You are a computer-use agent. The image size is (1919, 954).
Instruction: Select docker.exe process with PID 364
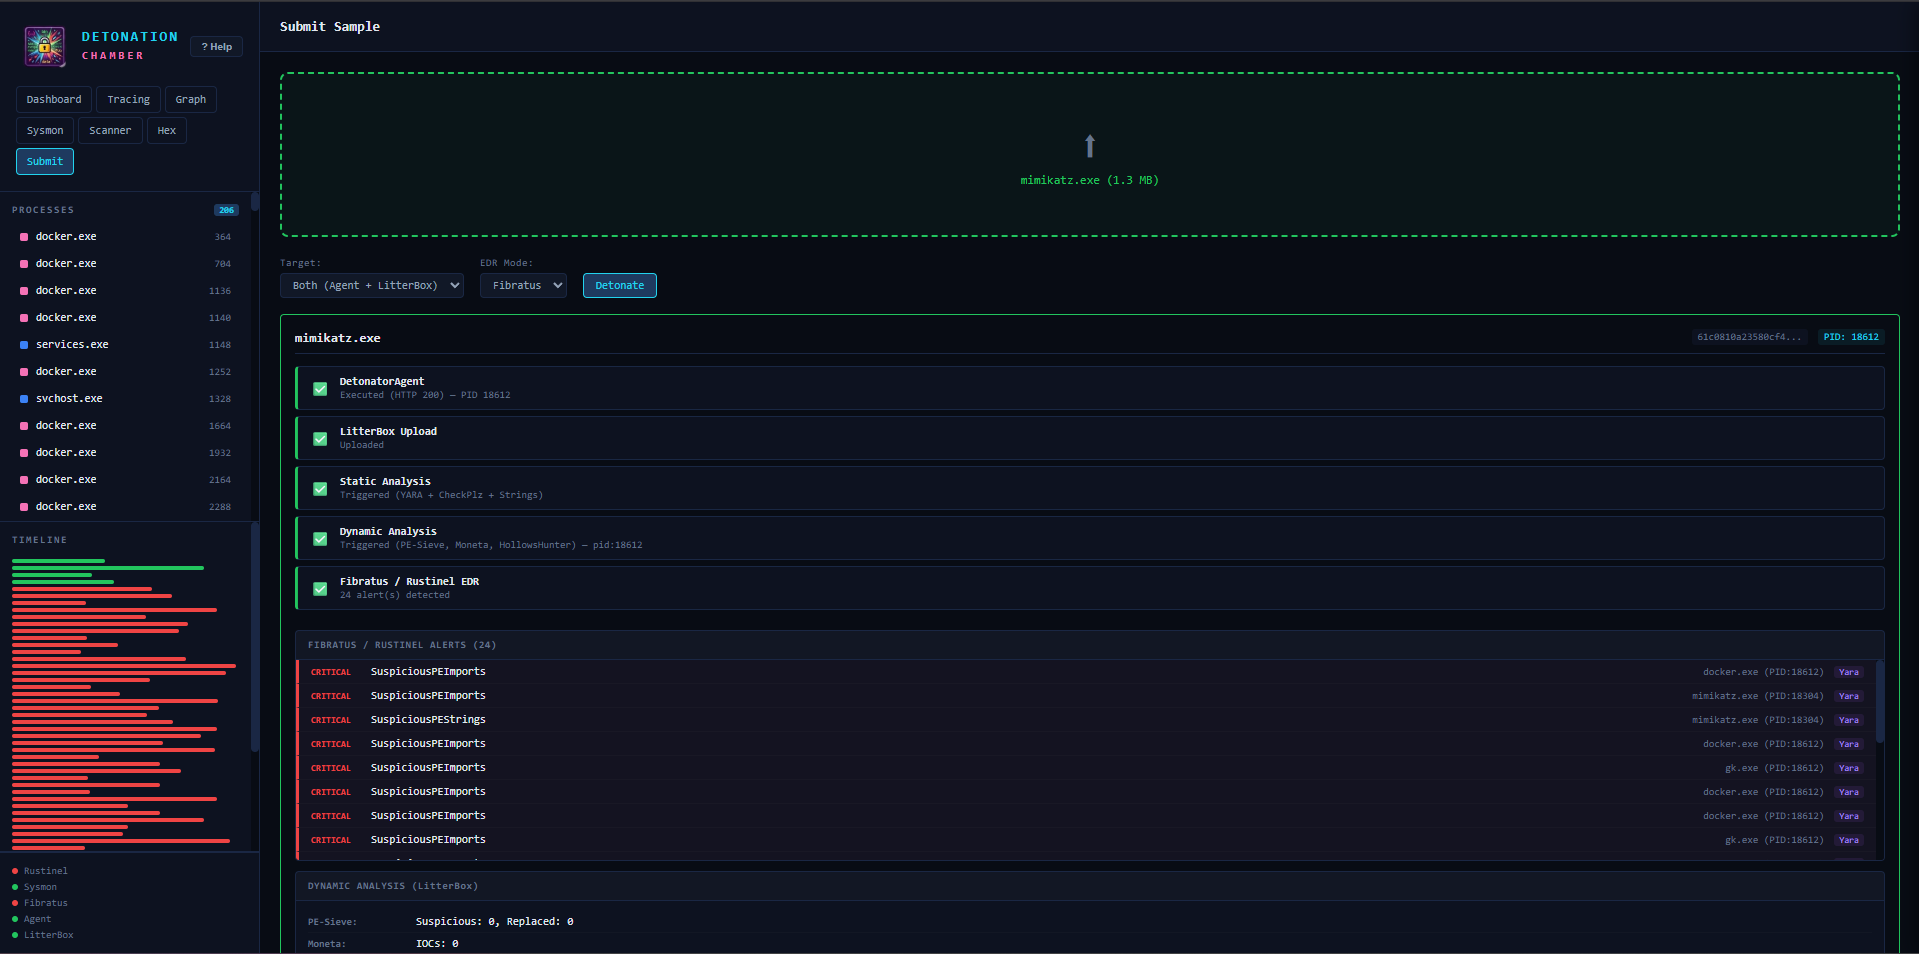125,237
